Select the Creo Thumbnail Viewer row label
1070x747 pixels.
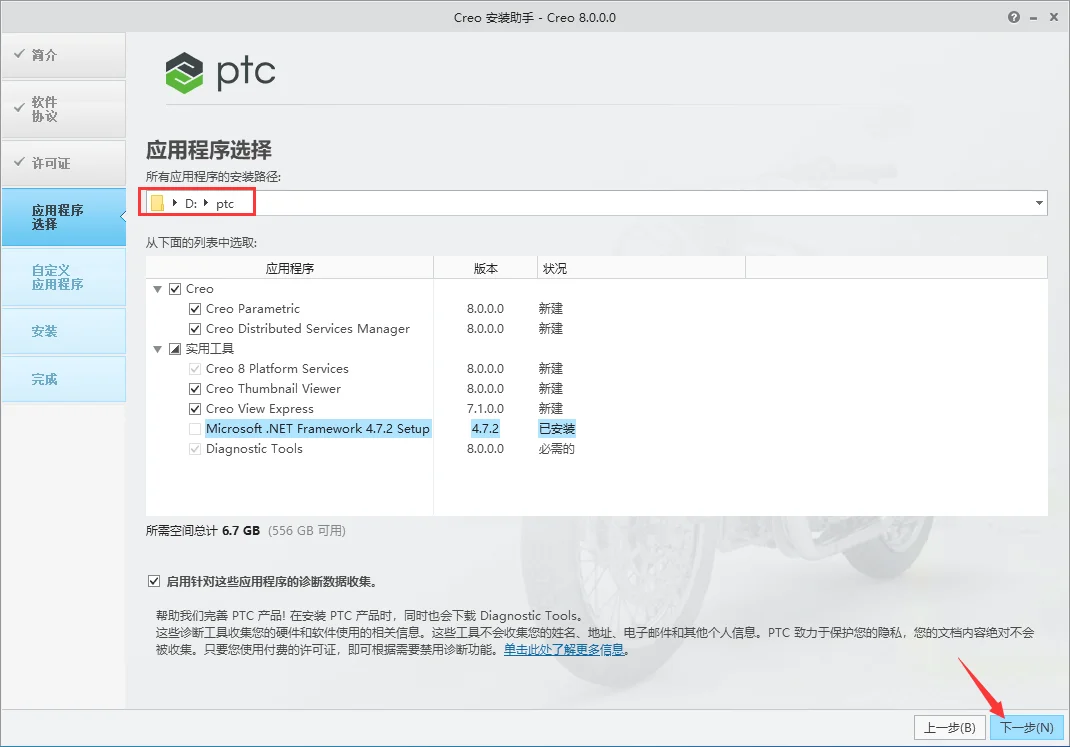(x=273, y=389)
